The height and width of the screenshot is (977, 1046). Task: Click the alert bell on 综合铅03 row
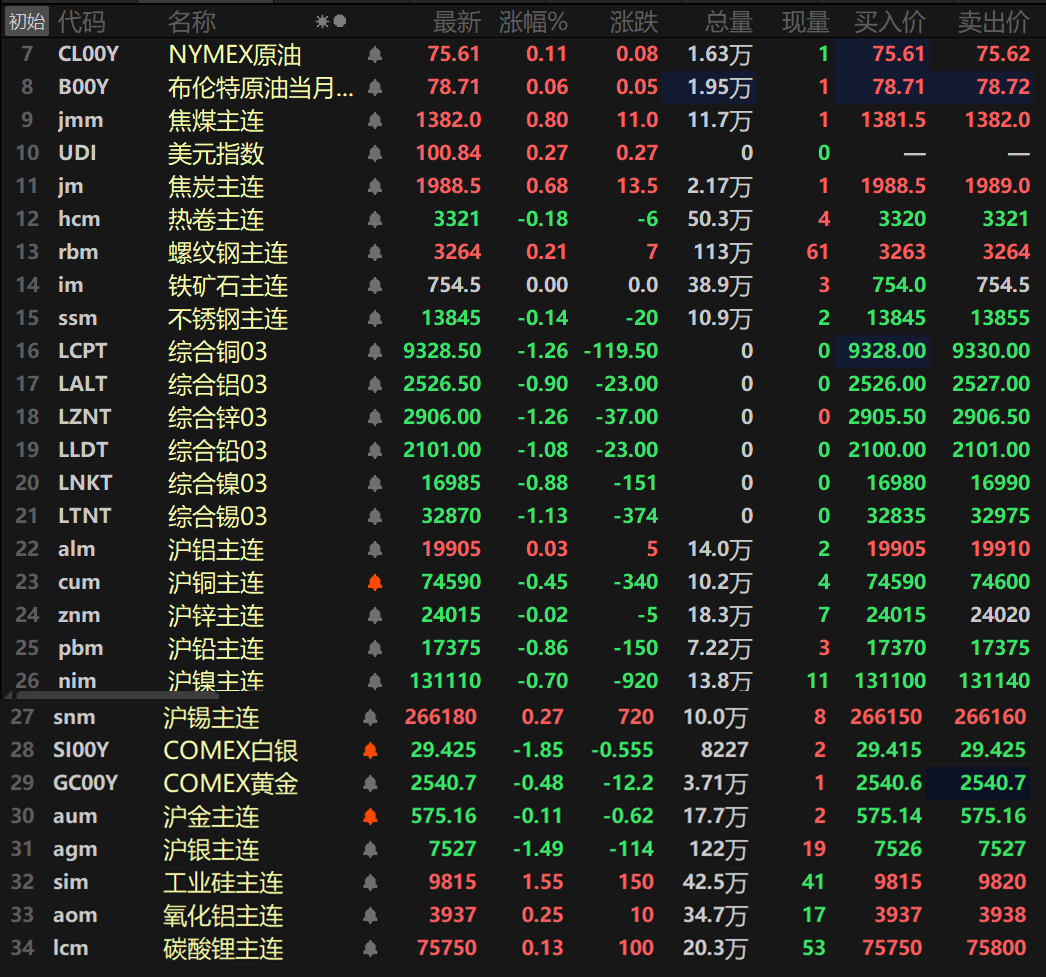[375, 450]
